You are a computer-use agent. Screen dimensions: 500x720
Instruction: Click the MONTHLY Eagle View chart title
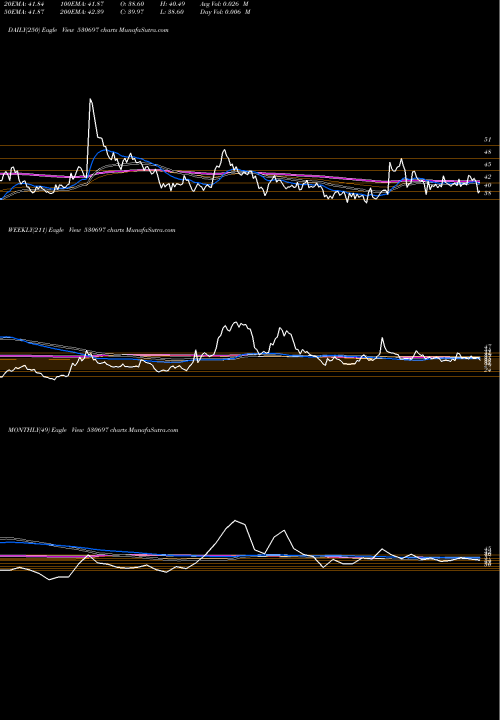[x=93, y=430]
